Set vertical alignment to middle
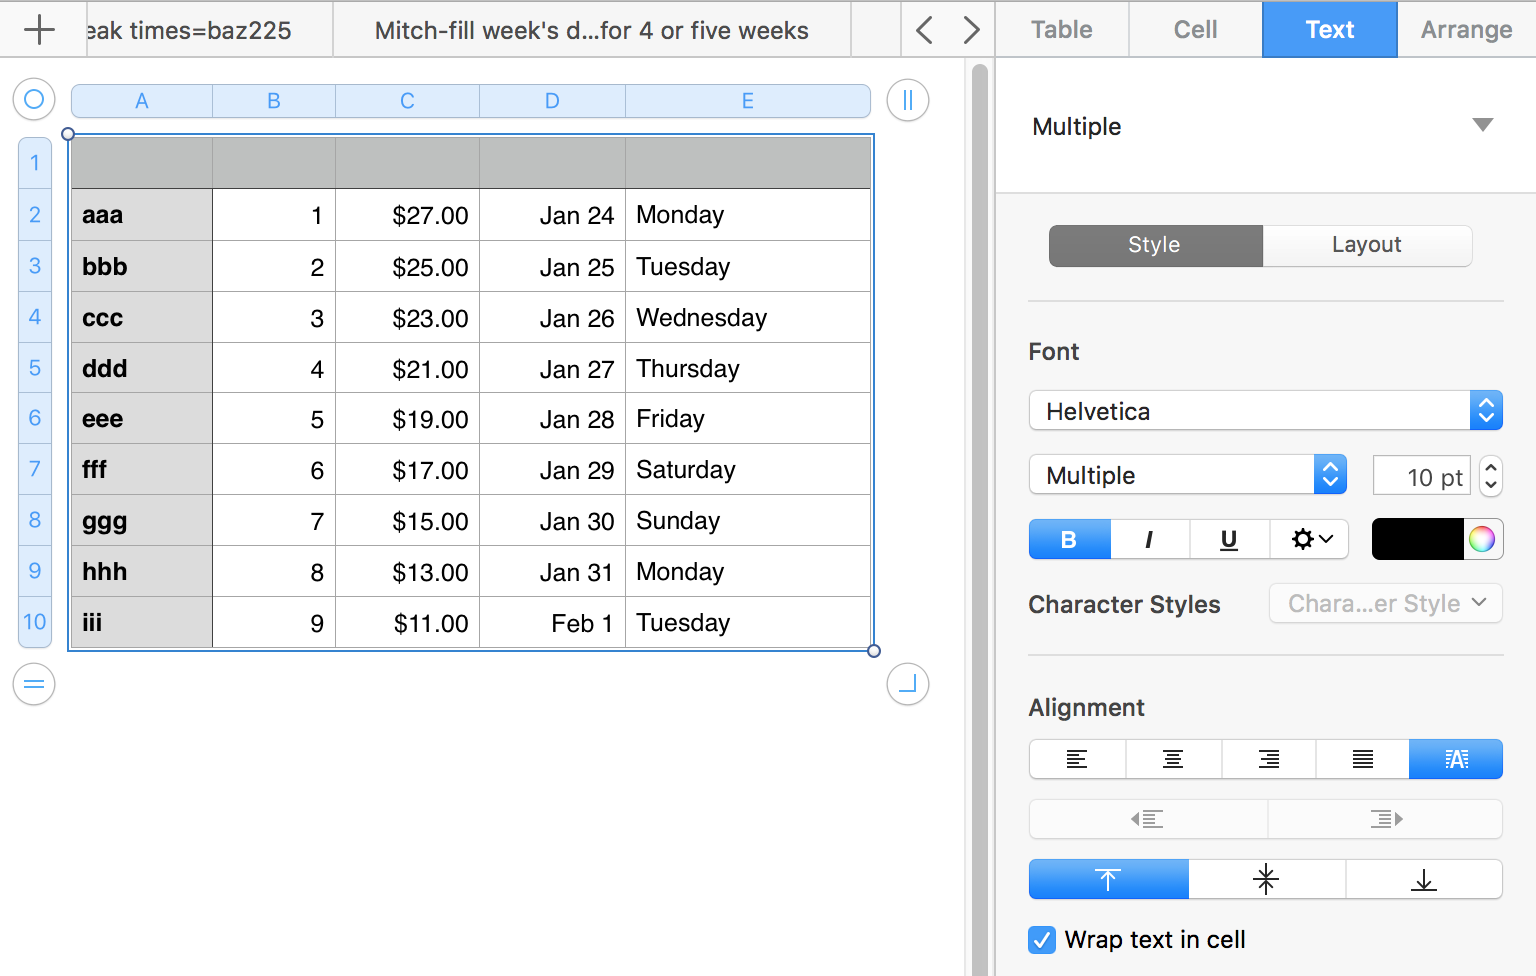 click(x=1266, y=879)
